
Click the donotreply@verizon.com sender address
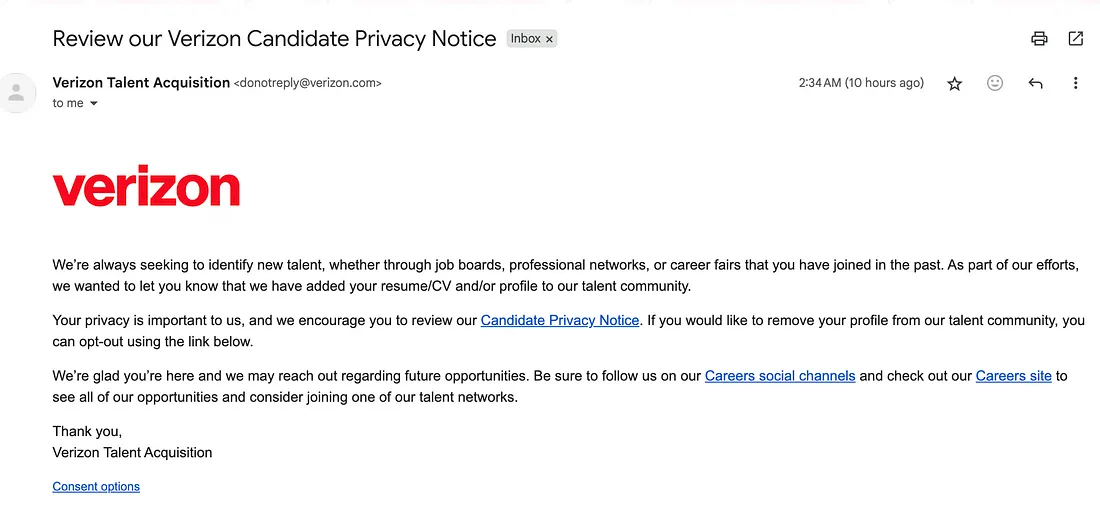(307, 83)
